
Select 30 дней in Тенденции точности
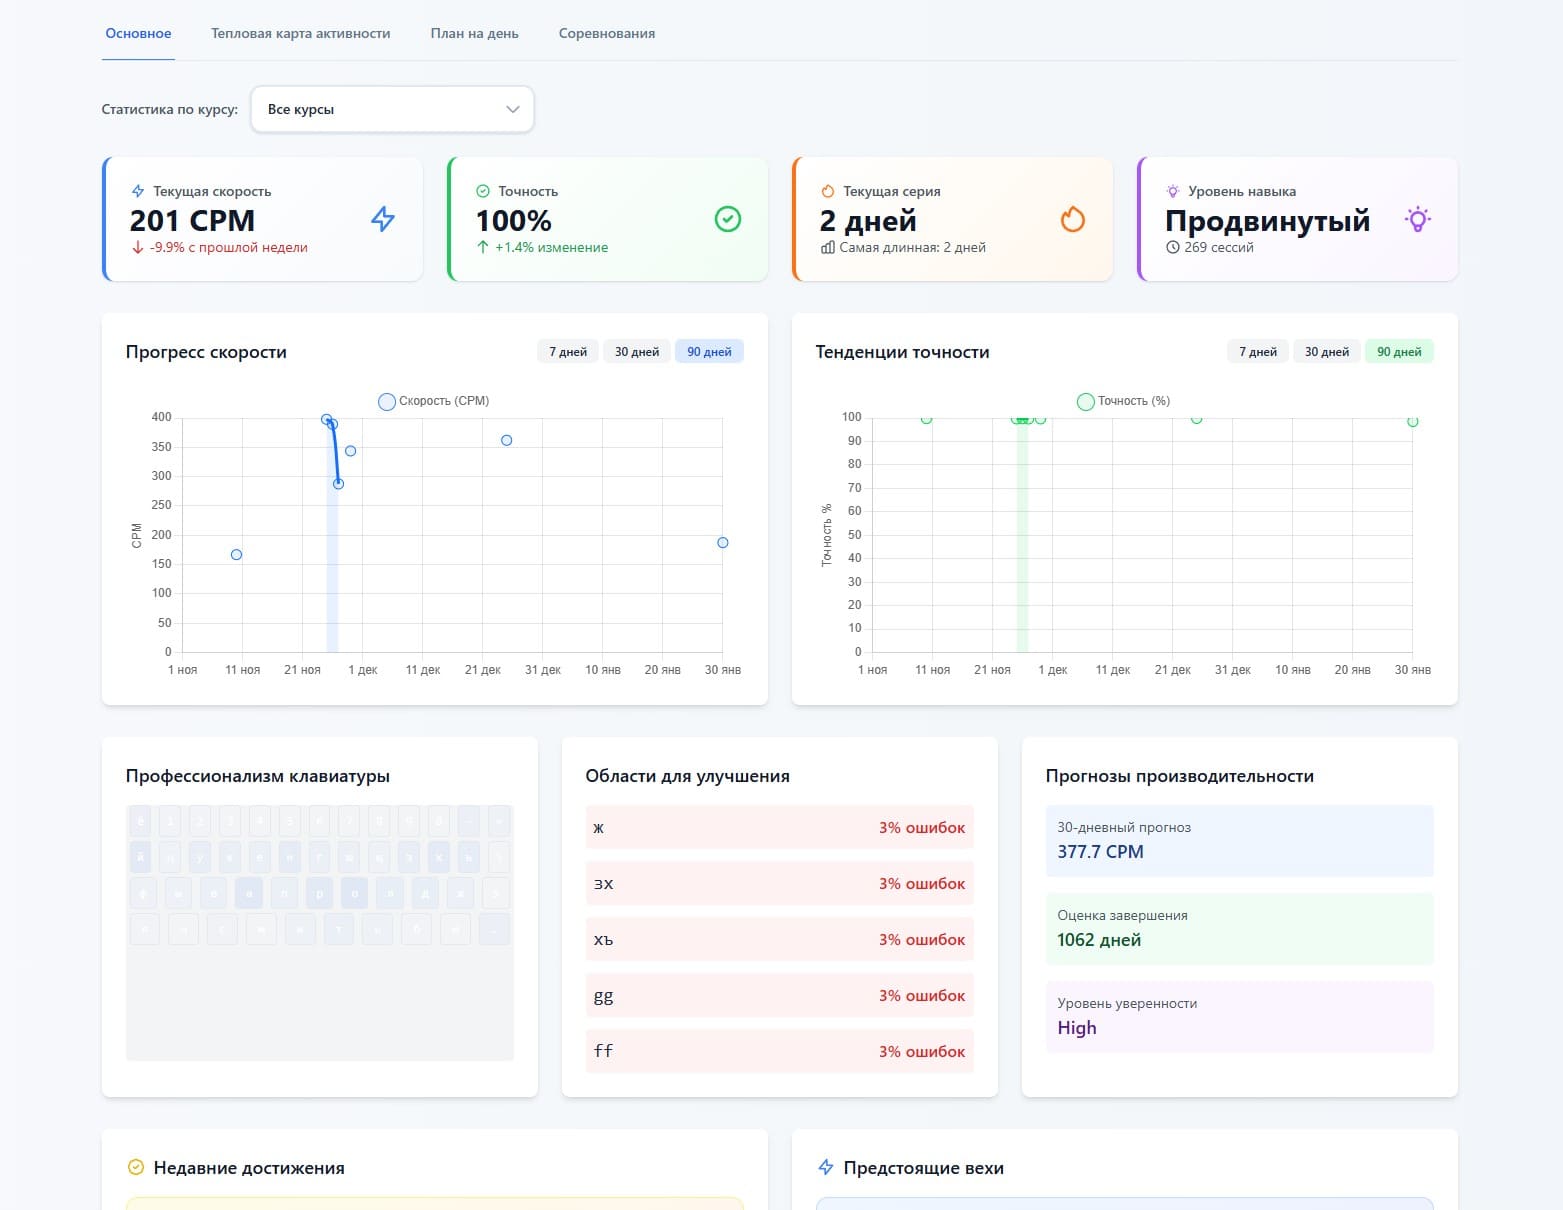pyautogui.click(x=1326, y=352)
